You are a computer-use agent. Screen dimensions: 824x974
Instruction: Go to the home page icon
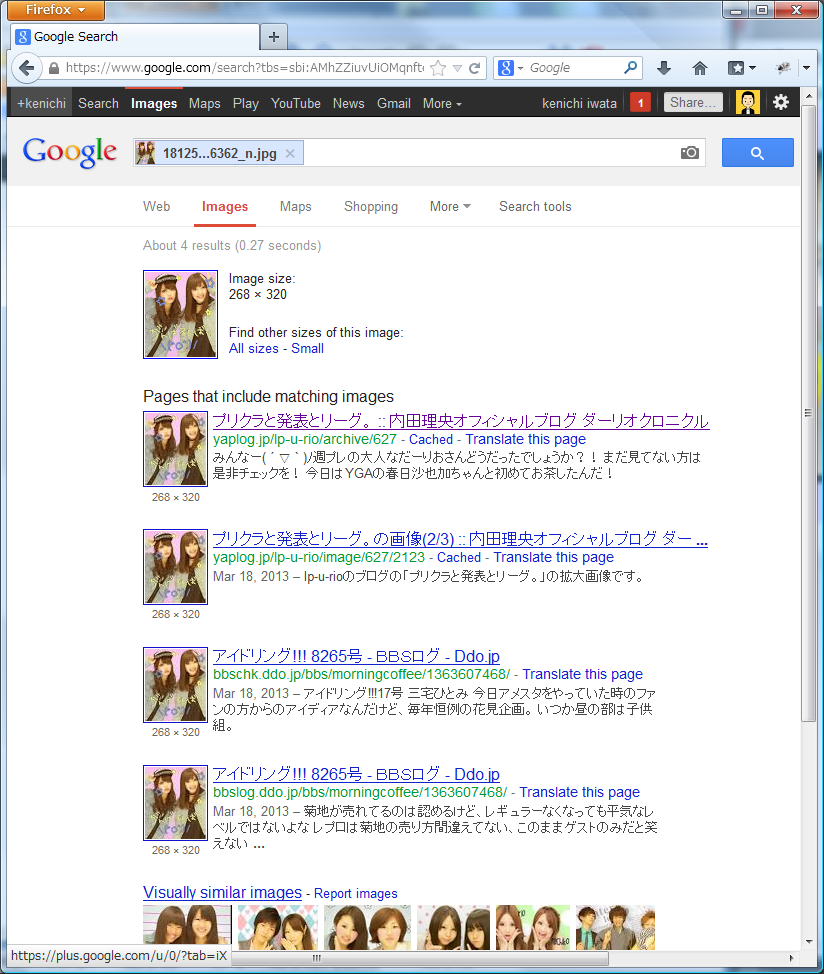click(x=700, y=68)
